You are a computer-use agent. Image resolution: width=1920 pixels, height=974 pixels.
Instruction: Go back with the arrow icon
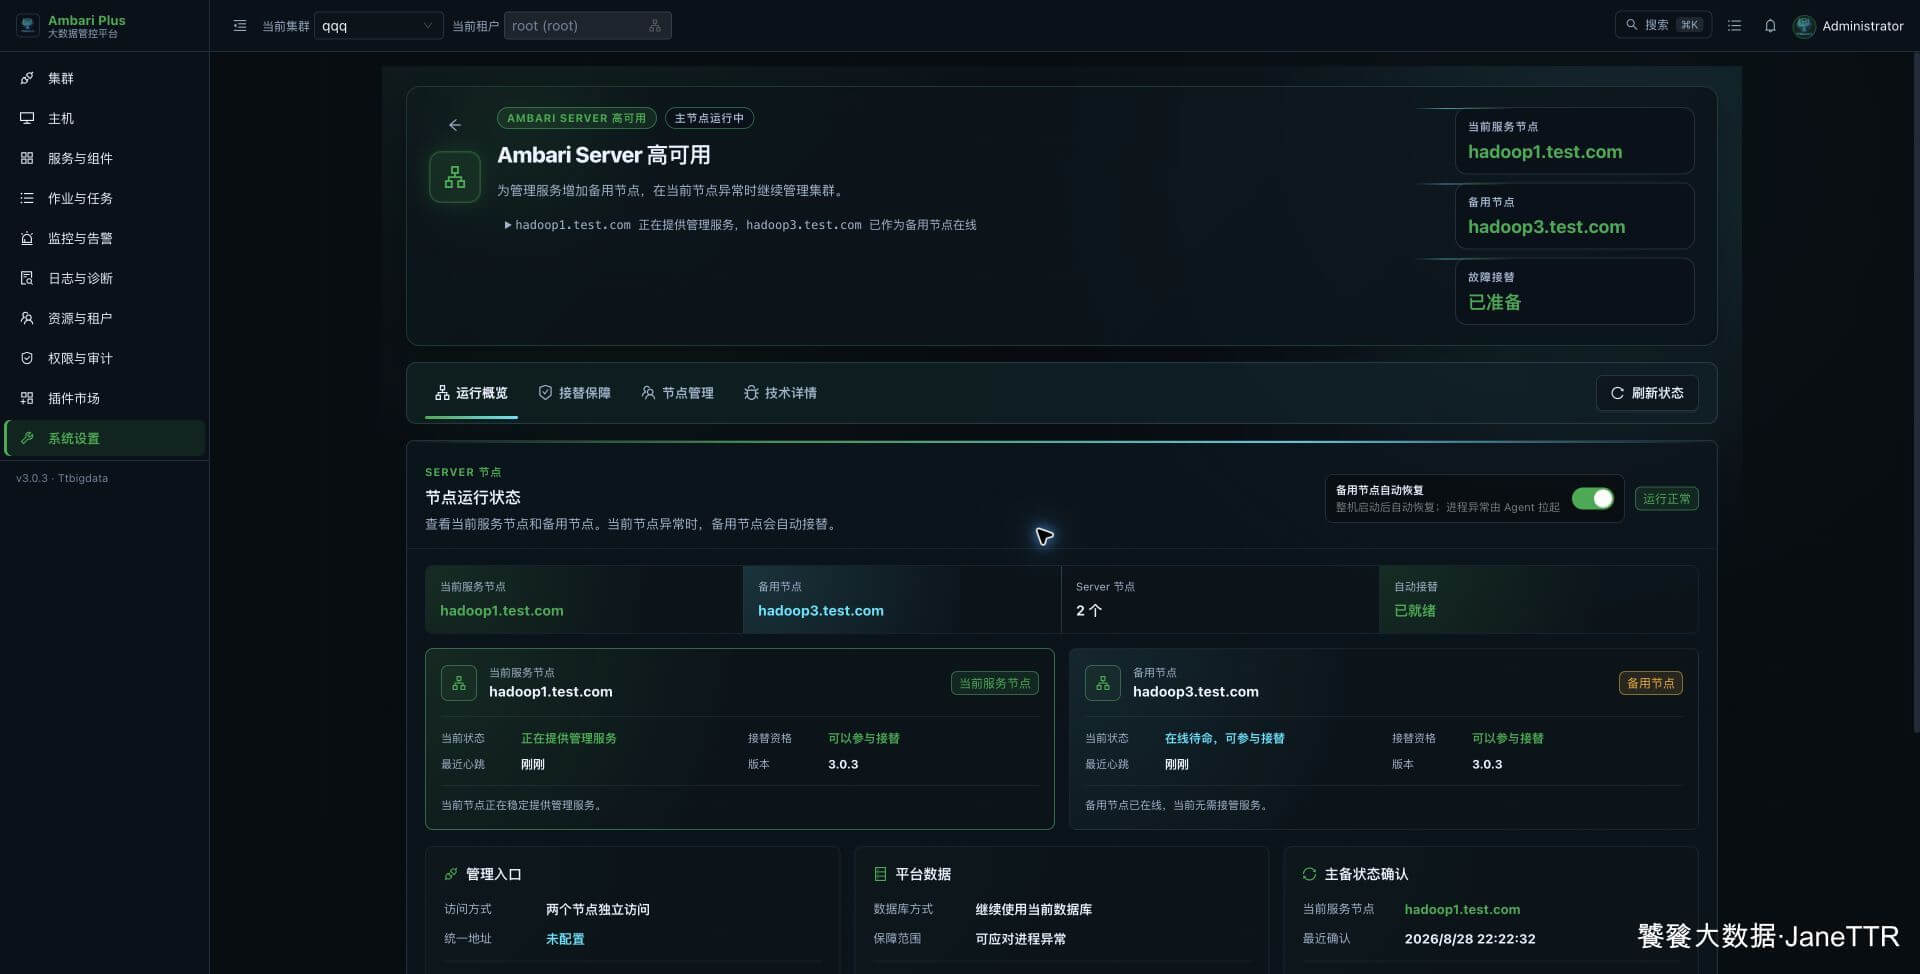[x=455, y=125]
